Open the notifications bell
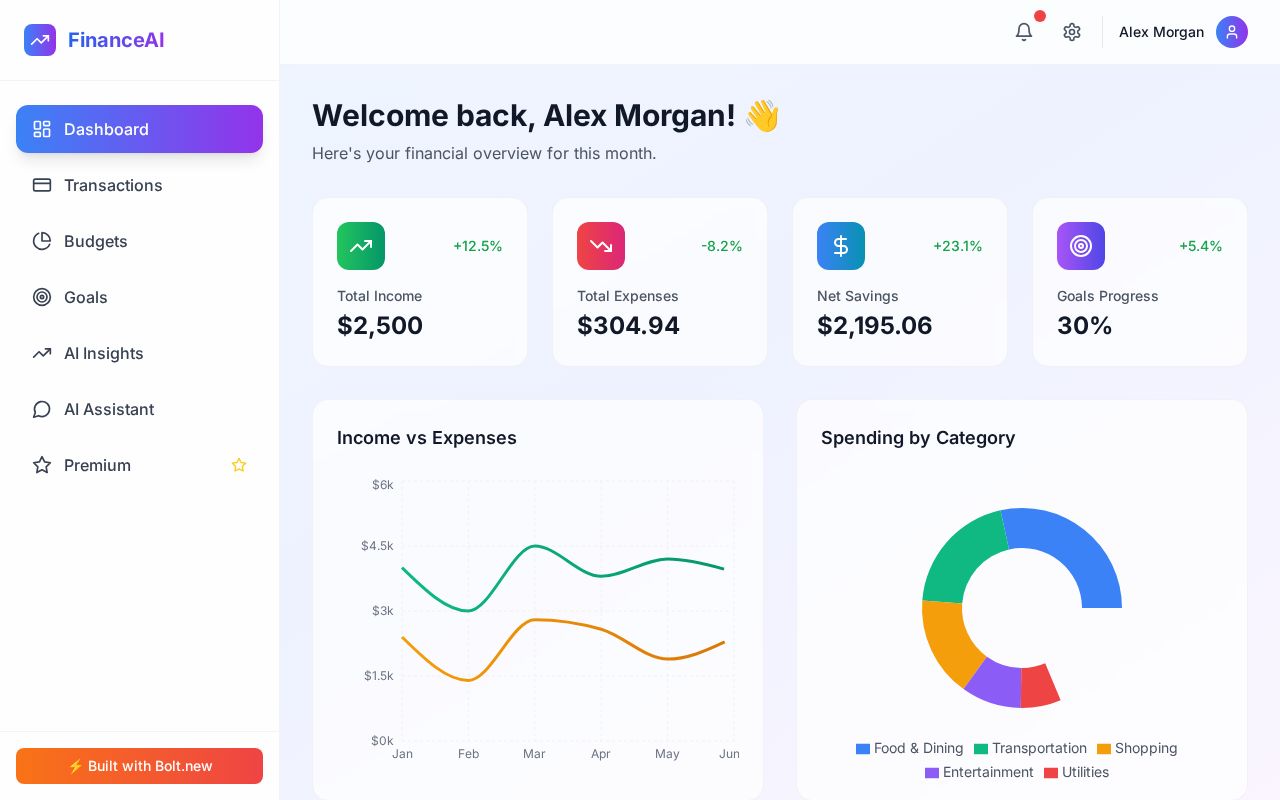1280x800 pixels. point(1024,32)
